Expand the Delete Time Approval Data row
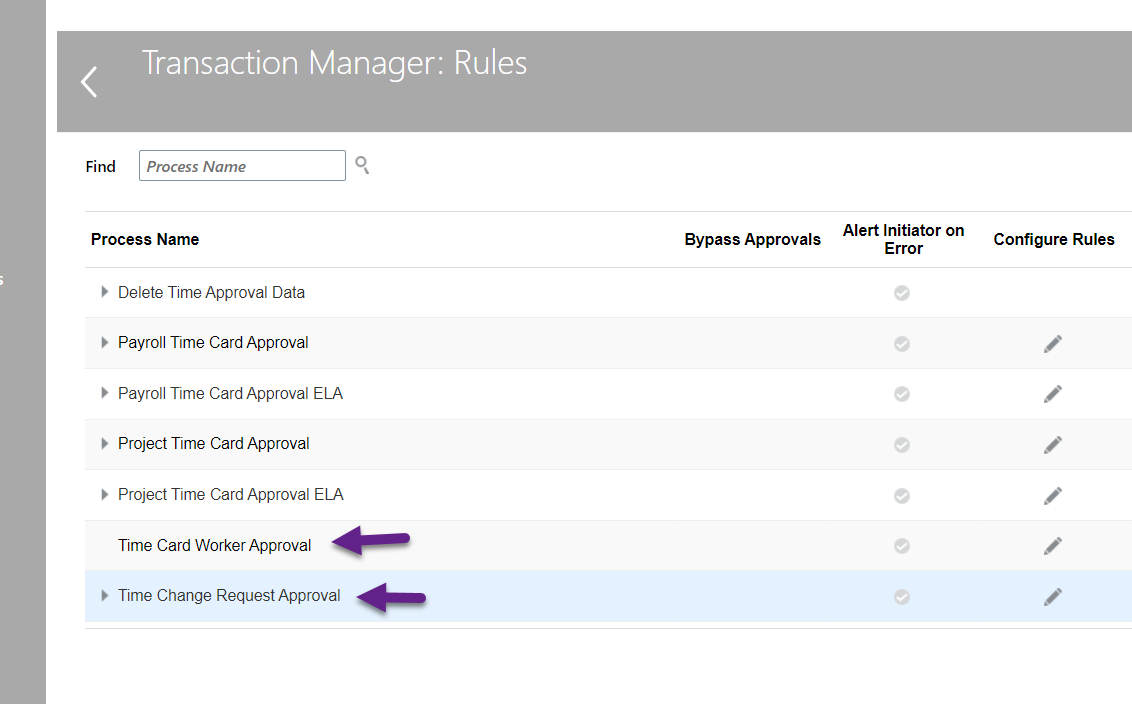This screenshot has height=704, width=1132. [104, 292]
